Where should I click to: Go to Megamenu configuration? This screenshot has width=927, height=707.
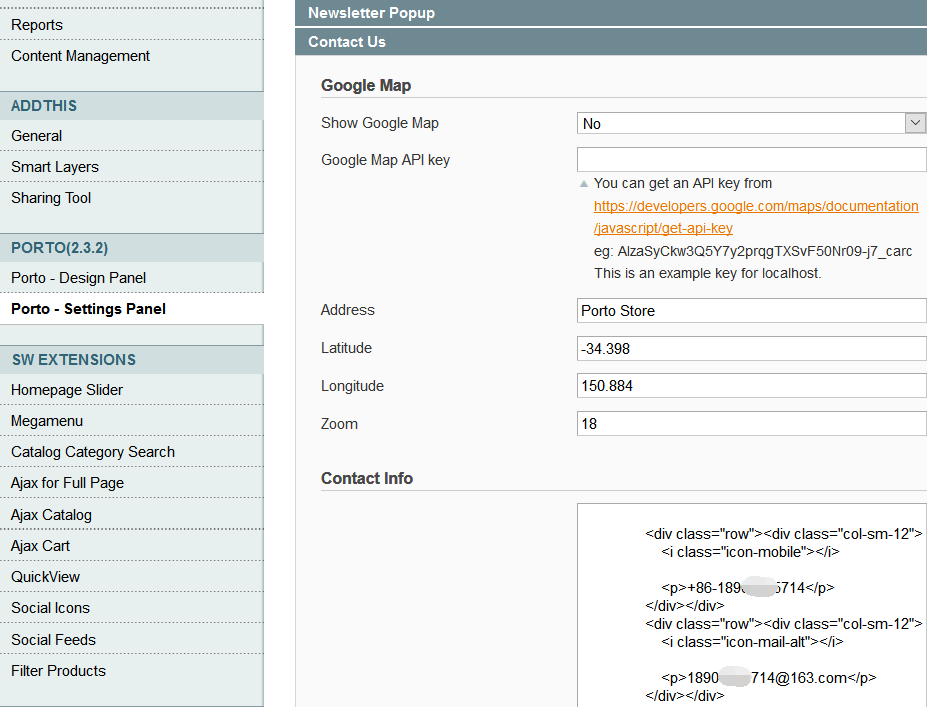point(47,421)
